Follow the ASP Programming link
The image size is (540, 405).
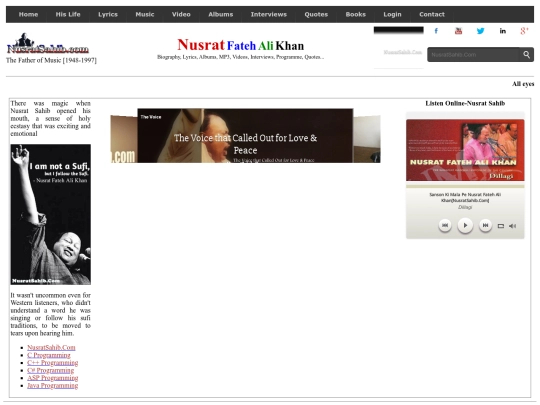53,378
